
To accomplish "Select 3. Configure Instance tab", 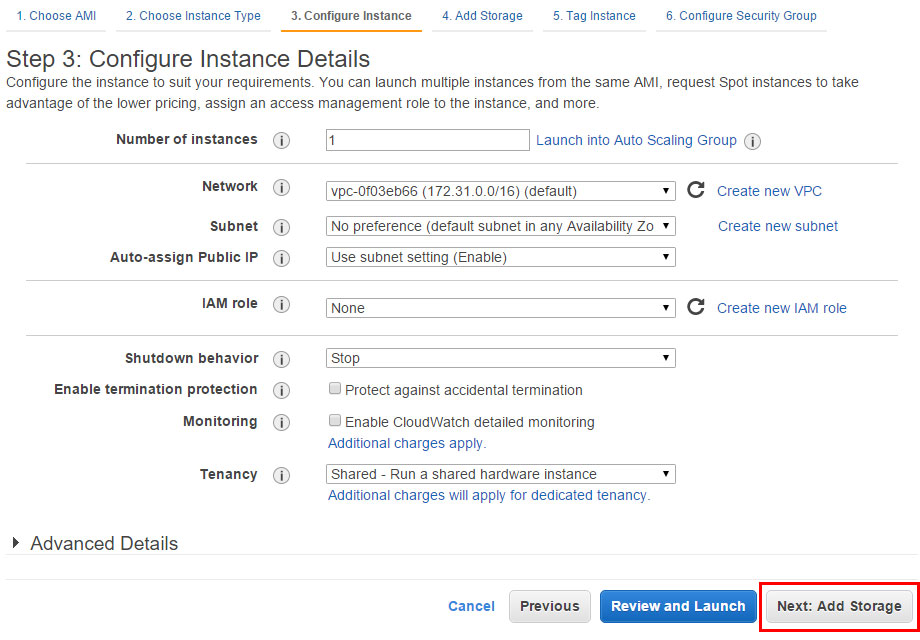I will coord(351,16).
